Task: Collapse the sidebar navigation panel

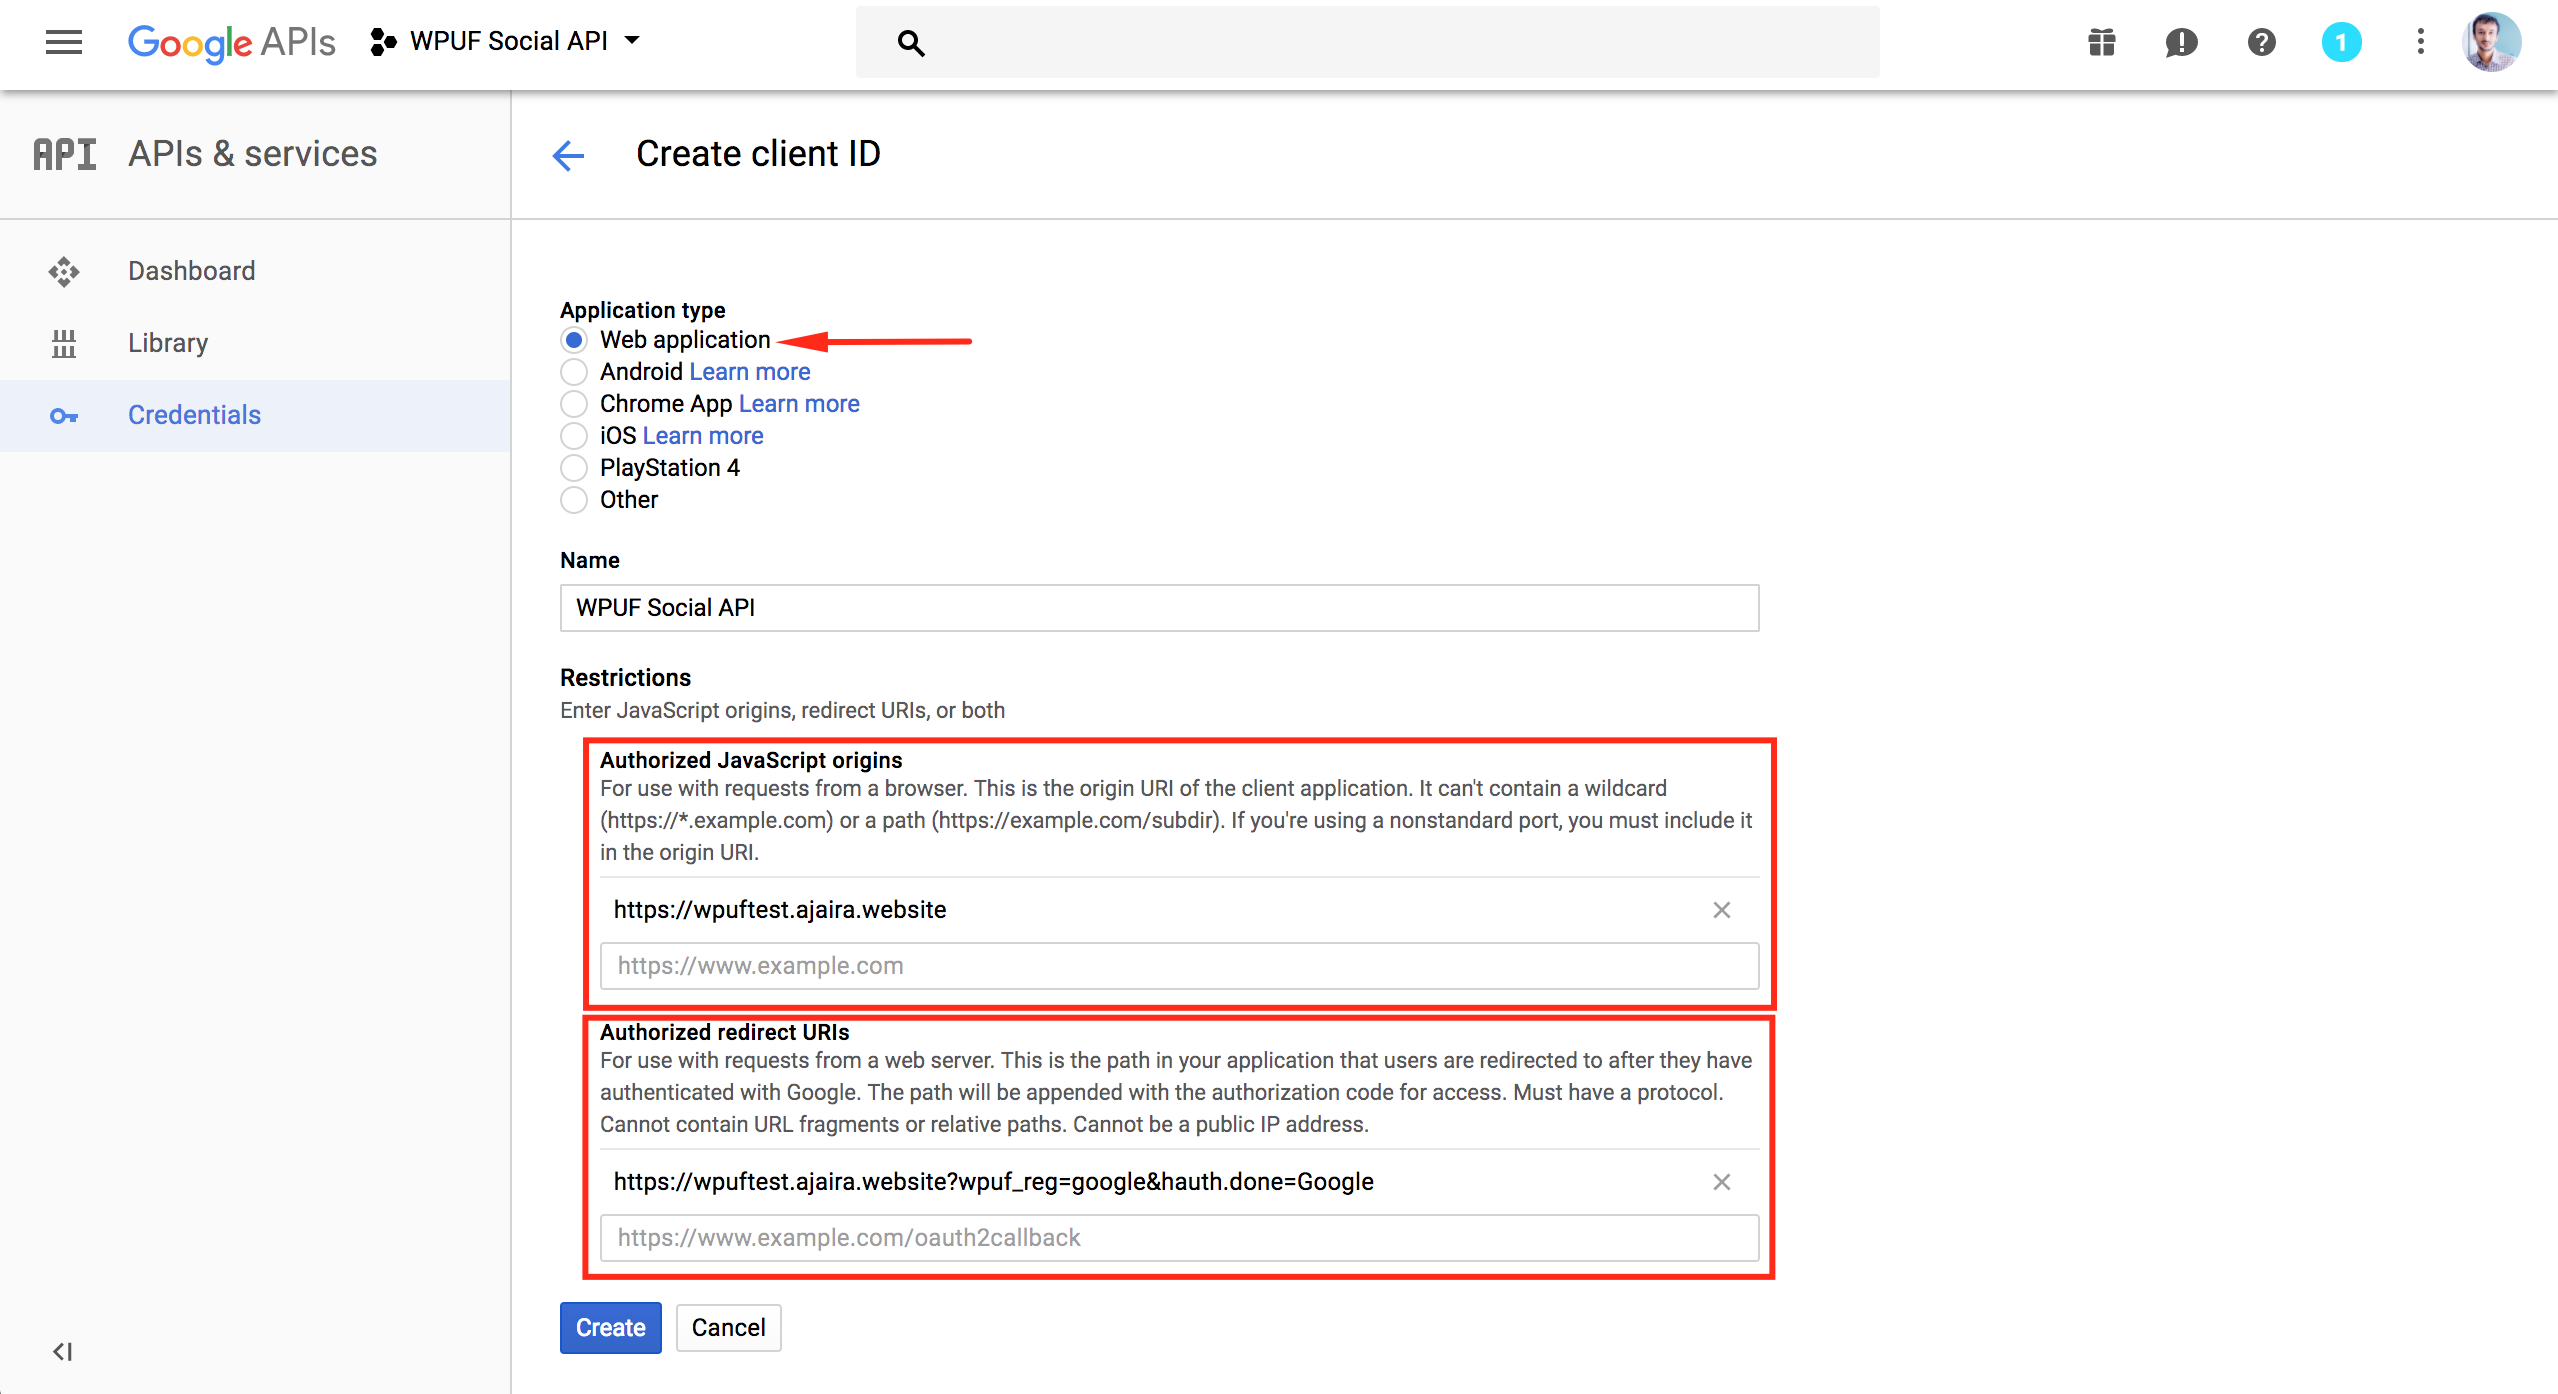Action: [x=62, y=1351]
